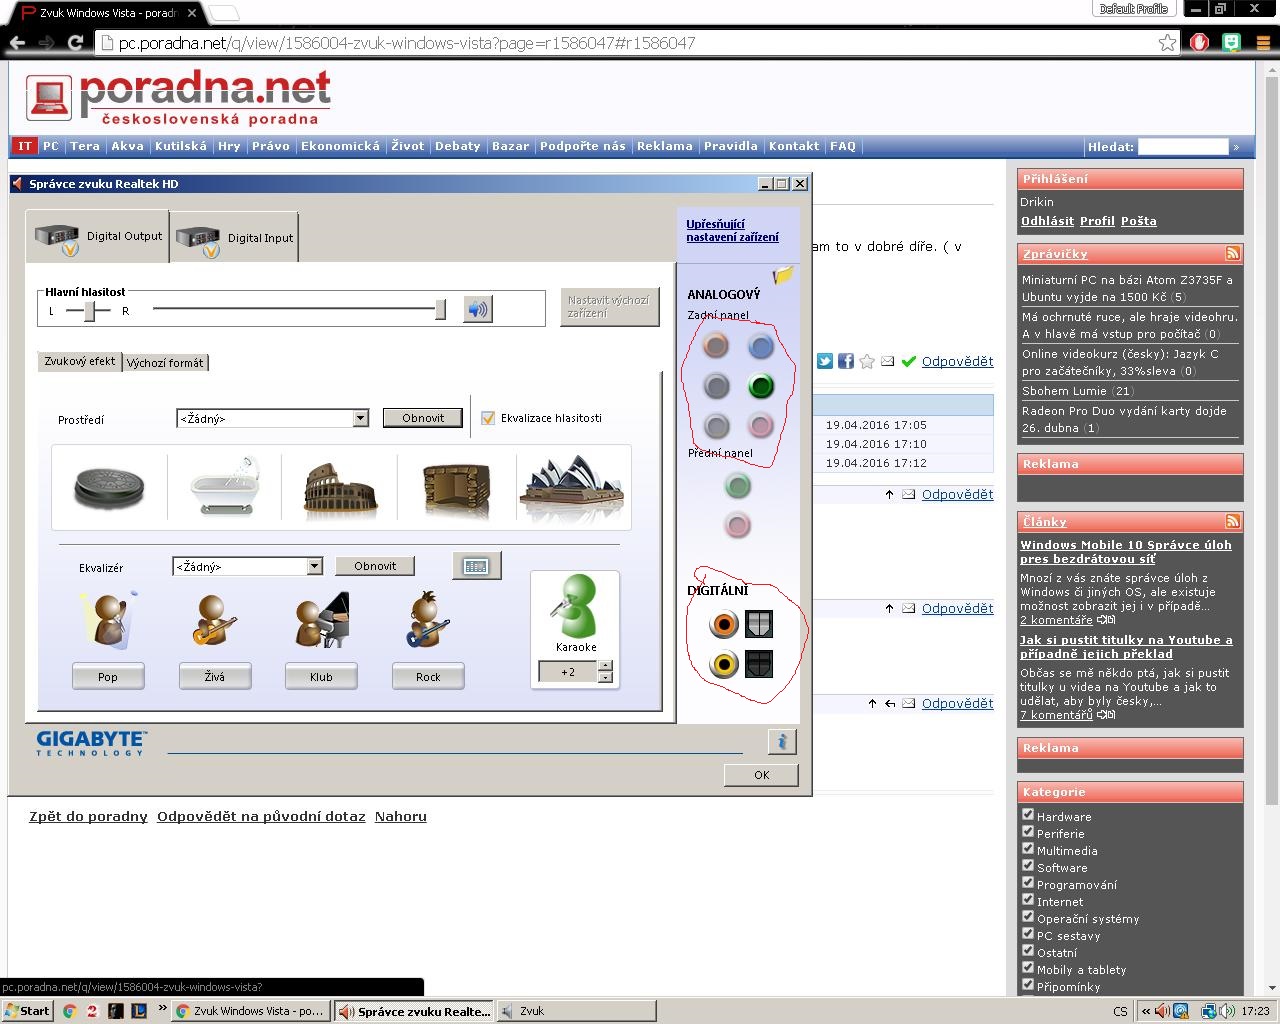Click the active green rear panel jack

pos(761,386)
